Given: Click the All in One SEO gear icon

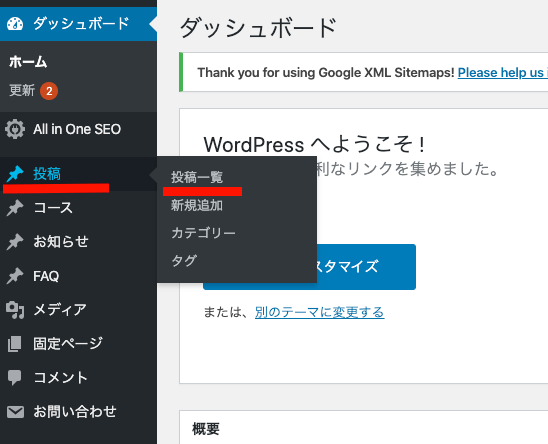Looking at the screenshot, I should [x=15, y=129].
